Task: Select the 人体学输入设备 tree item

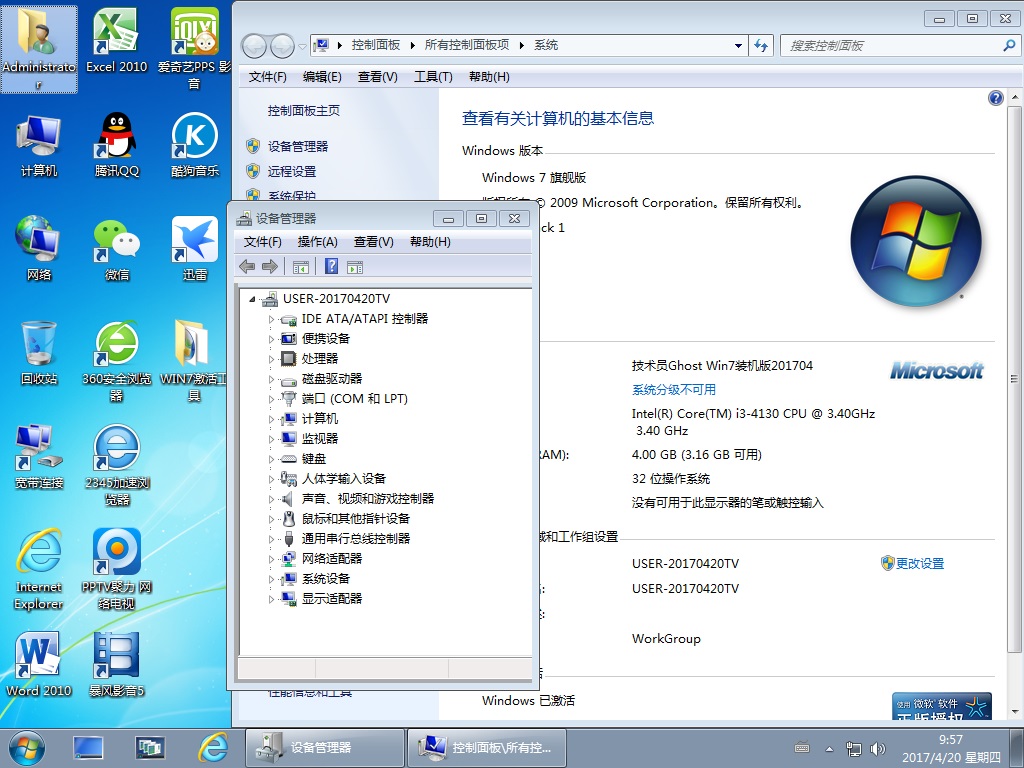Action: (344, 479)
